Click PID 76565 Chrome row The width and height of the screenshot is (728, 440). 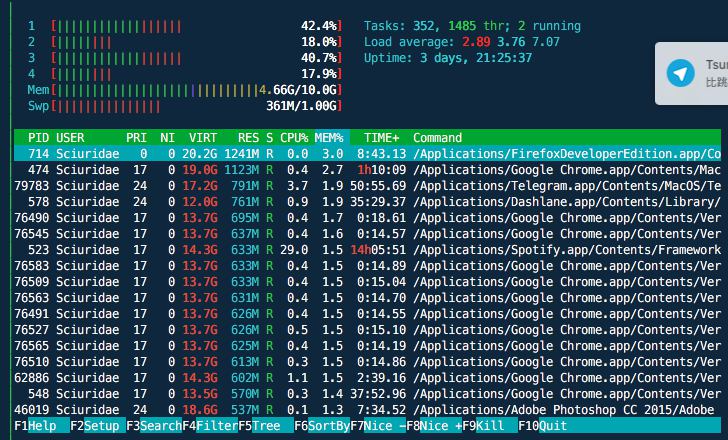(x=367, y=346)
